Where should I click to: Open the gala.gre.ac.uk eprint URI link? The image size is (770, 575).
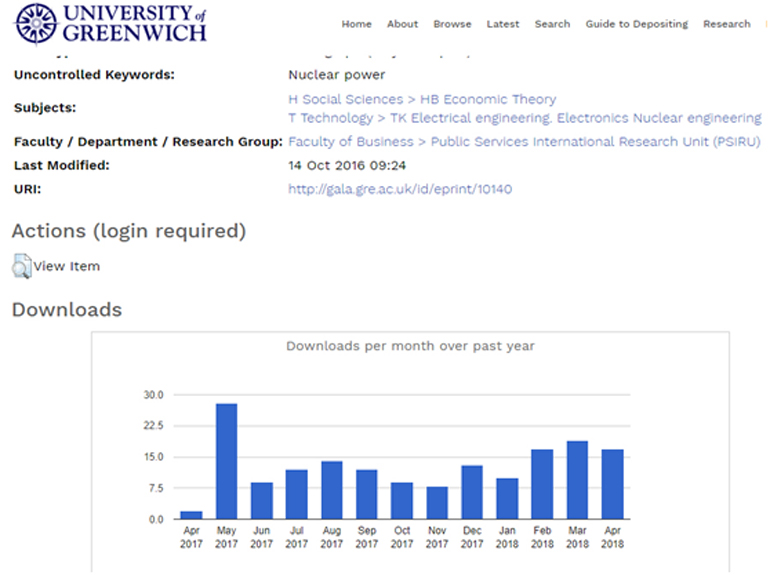pos(400,189)
